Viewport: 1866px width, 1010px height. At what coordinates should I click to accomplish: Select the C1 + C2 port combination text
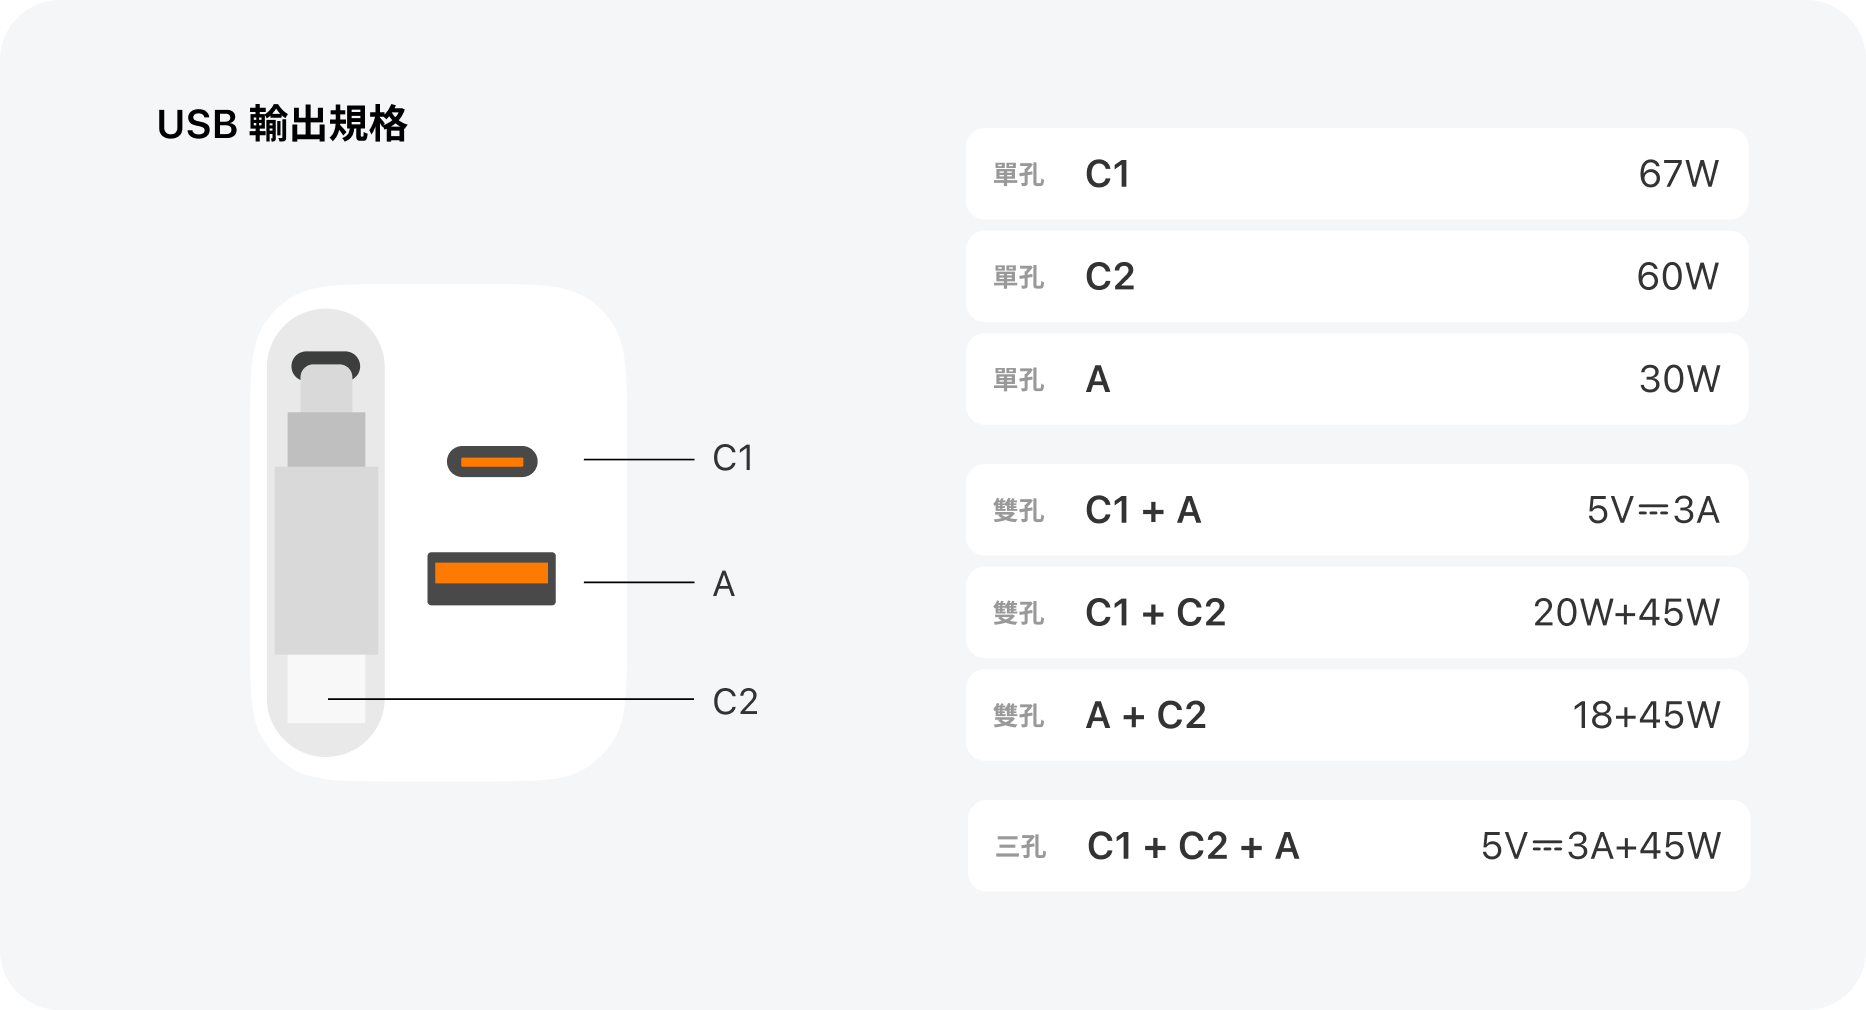point(1155,613)
